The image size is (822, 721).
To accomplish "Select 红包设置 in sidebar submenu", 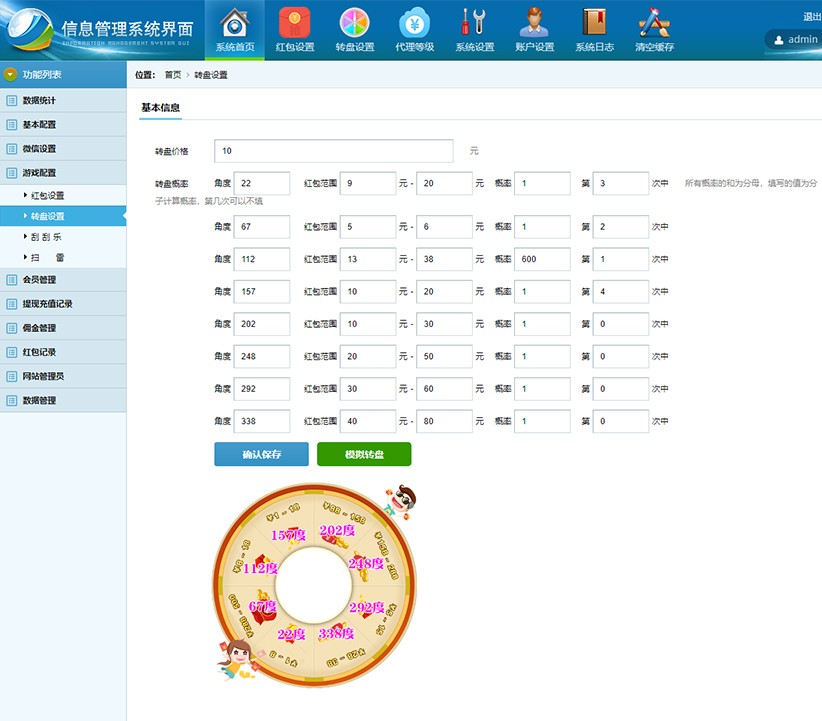I will tap(47, 196).
